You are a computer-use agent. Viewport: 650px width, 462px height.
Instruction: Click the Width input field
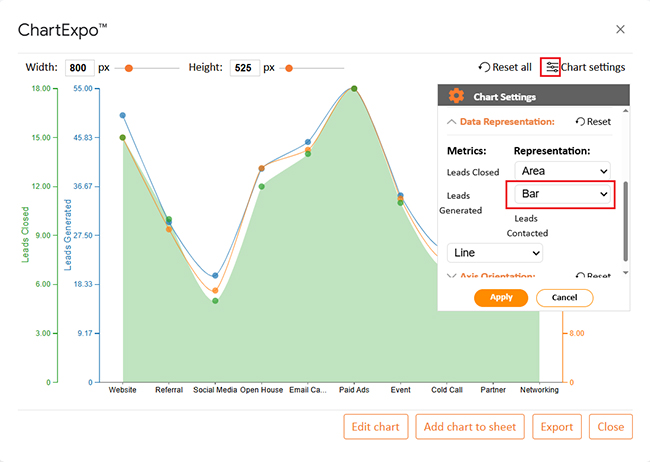point(80,69)
